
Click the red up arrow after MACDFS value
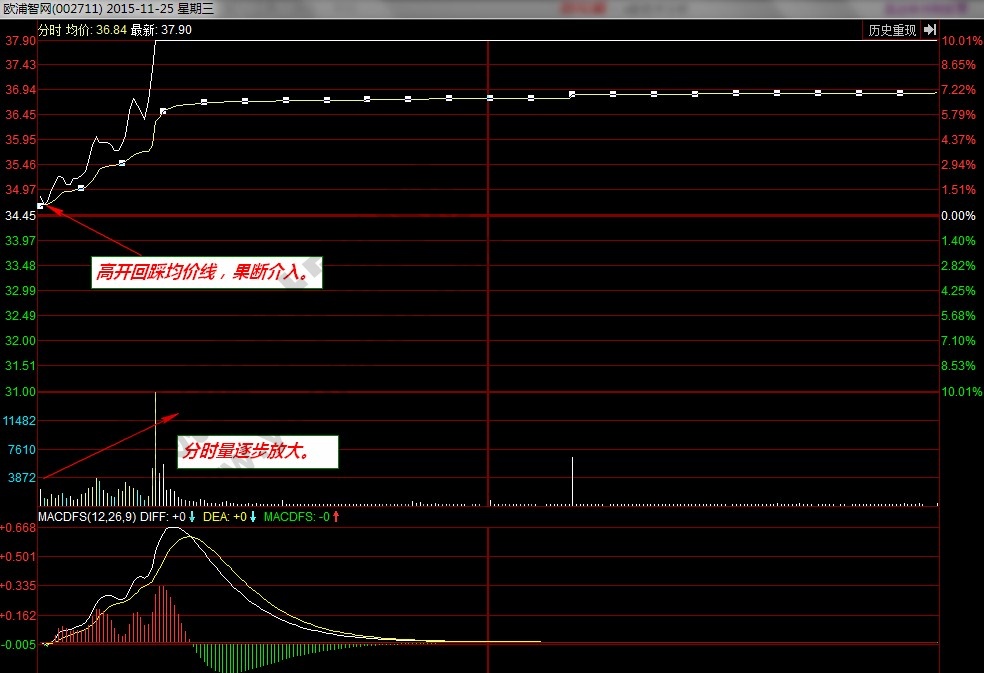pos(336,517)
